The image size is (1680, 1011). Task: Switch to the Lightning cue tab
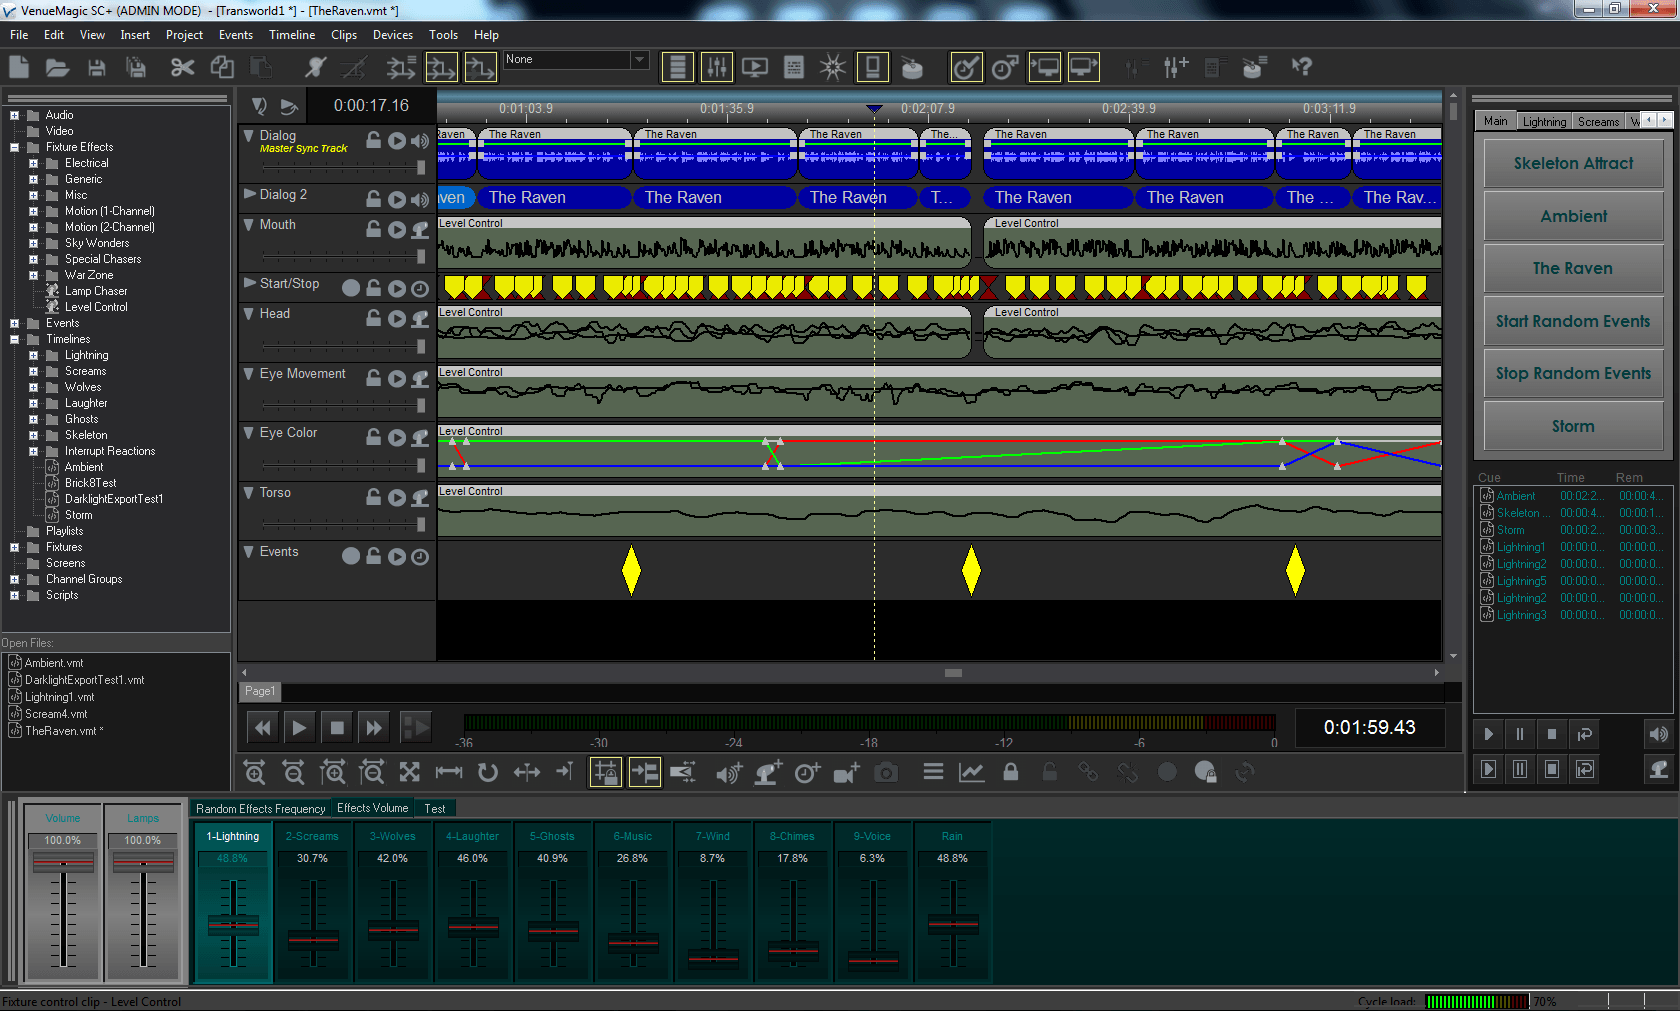point(1544,122)
